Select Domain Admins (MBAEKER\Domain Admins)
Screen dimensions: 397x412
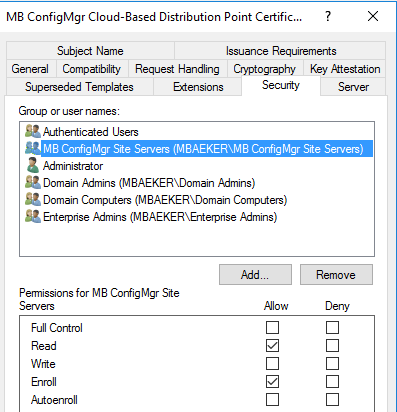pyautogui.click(x=149, y=183)
